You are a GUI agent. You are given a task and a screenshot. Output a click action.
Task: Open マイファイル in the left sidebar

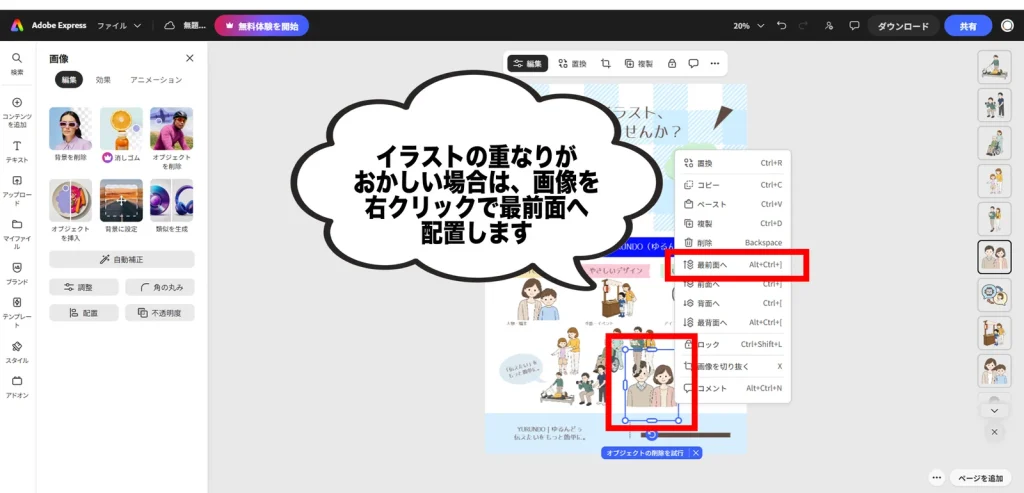(x=17, y=234)
